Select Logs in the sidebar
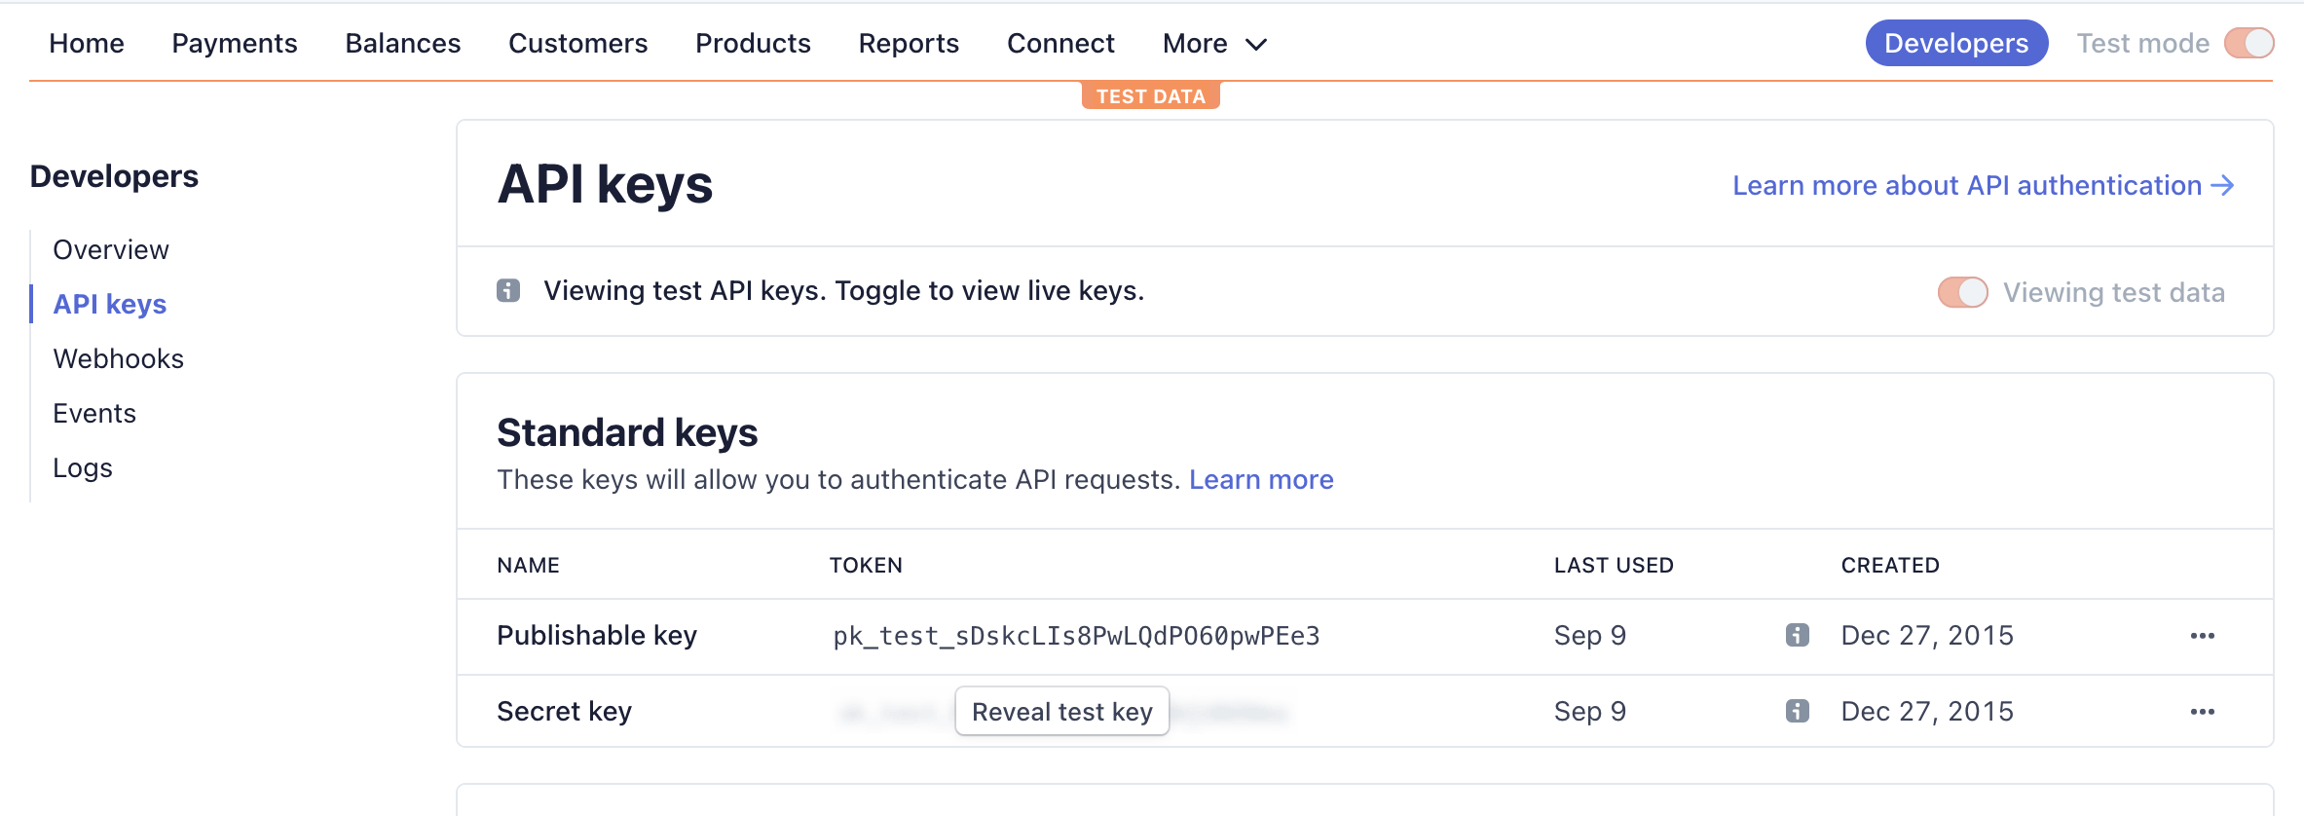Screen dimensions: 2304x816 (x=82, y=468)
